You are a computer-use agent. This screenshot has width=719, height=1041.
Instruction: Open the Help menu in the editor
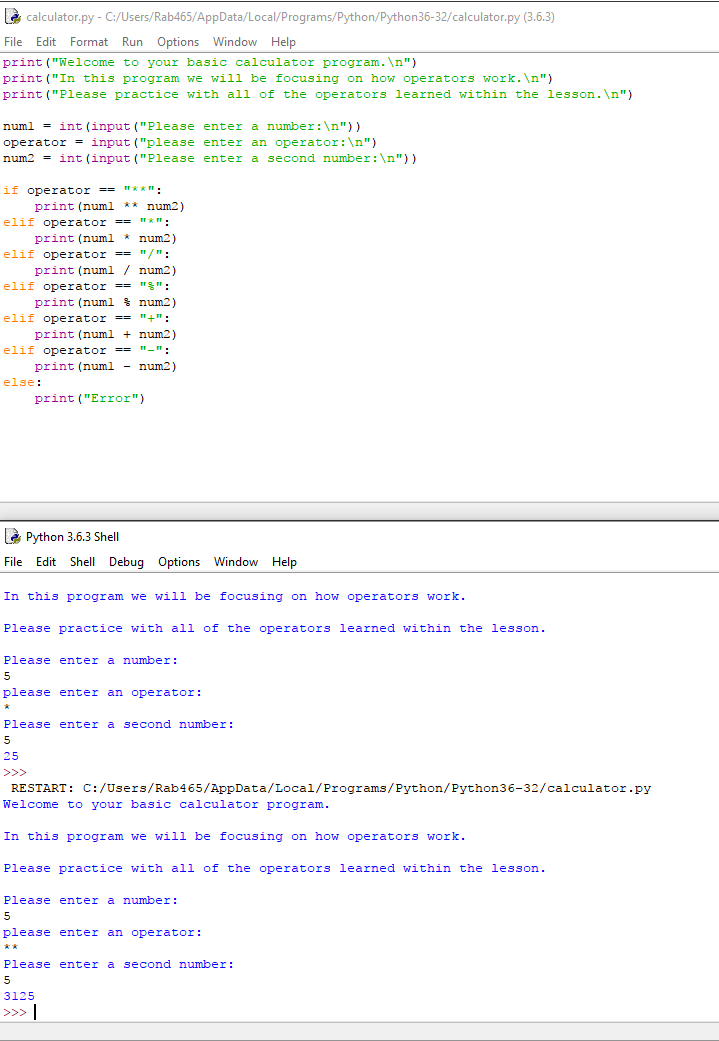tap(283, 42)
